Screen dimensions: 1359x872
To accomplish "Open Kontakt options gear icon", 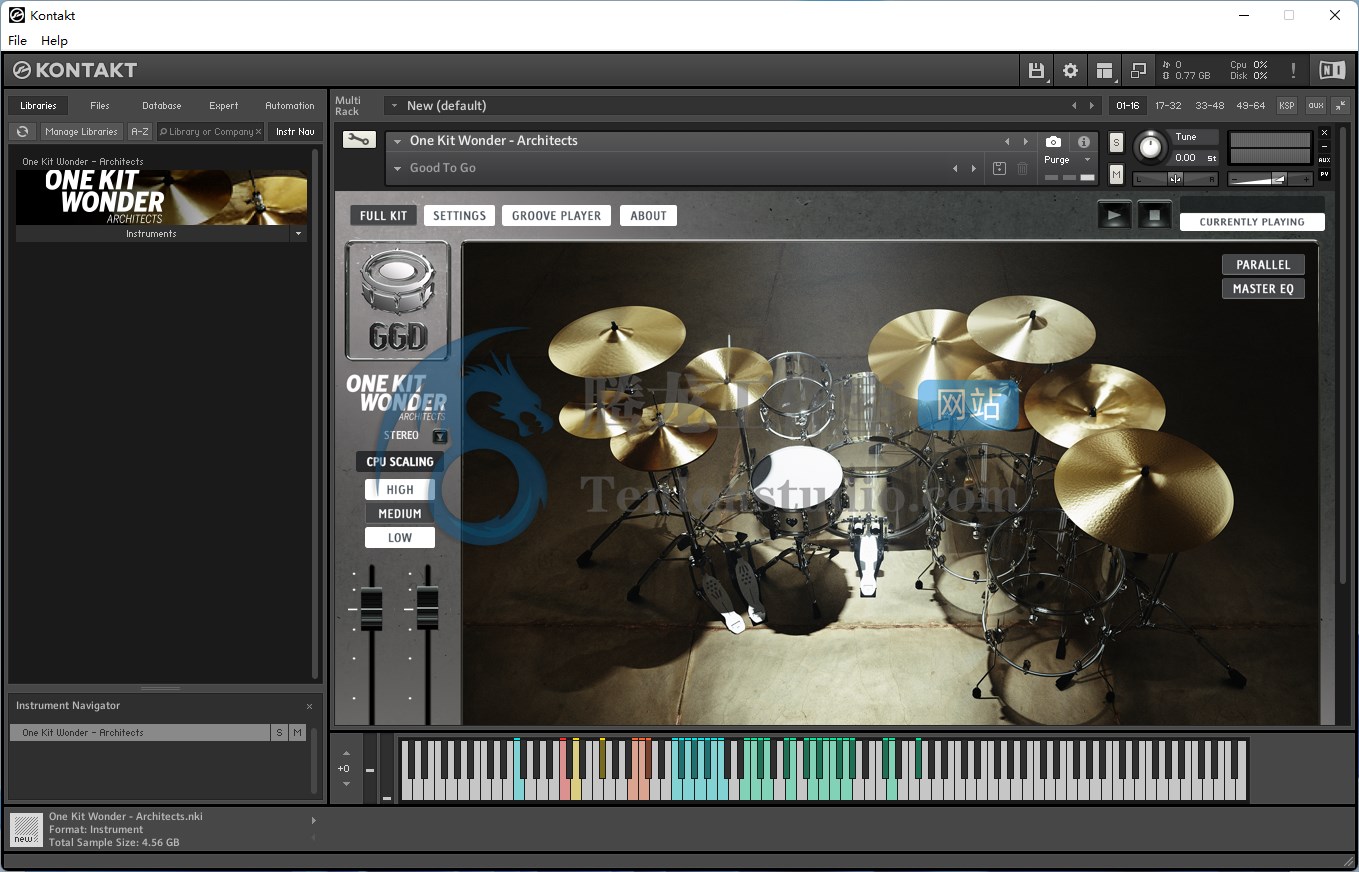I will tap(1070, 70).
